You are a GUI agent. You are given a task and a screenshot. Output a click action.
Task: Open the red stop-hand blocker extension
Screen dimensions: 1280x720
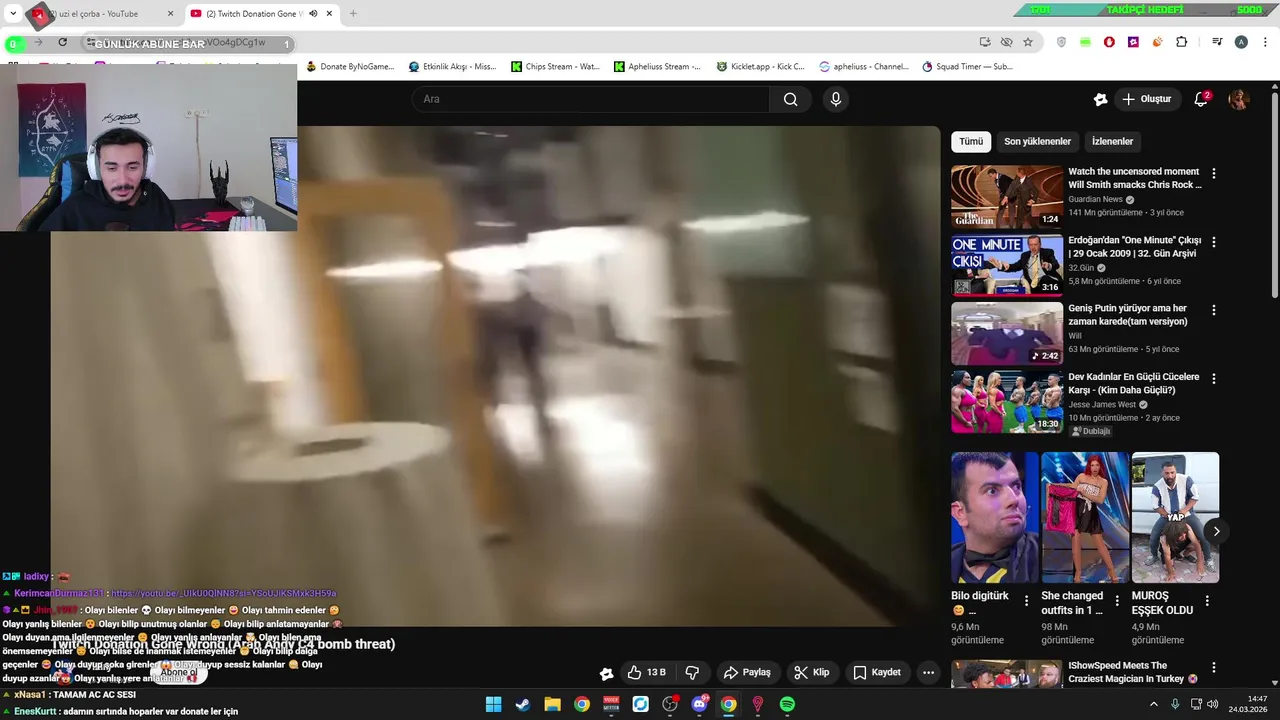pos(1109,42)
